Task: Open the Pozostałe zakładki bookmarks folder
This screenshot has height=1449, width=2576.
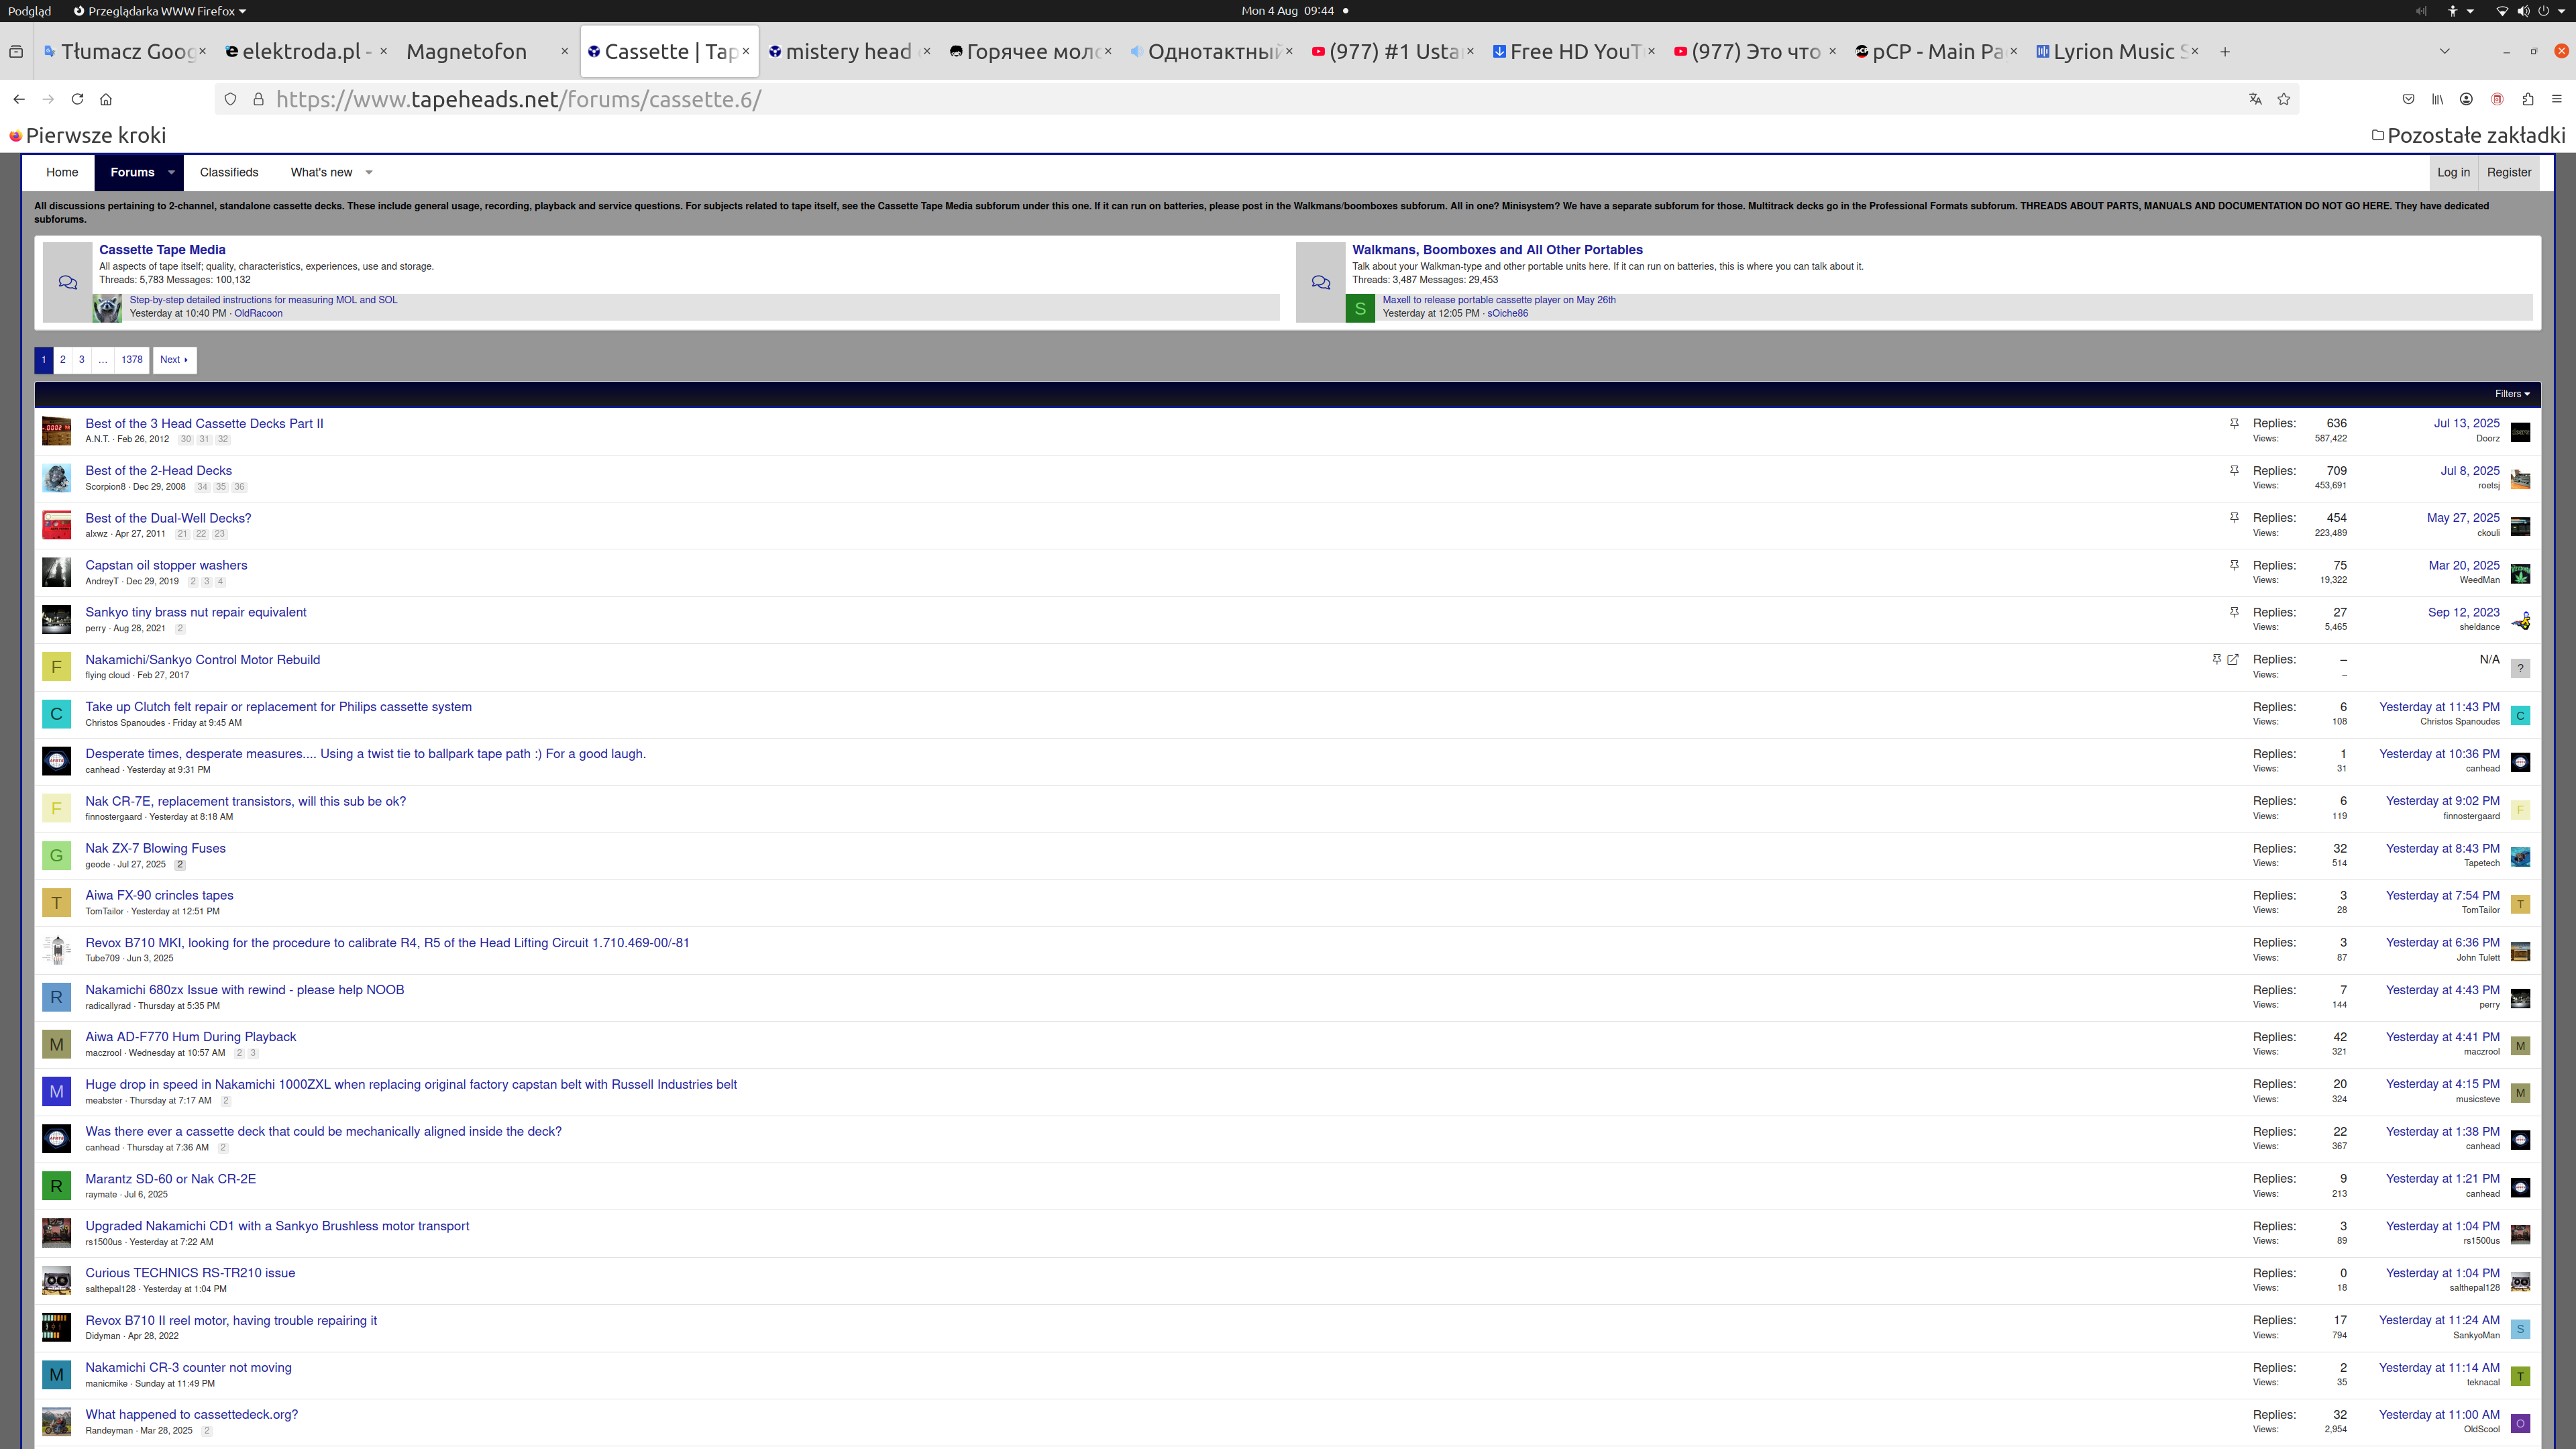Action: 2468,135
